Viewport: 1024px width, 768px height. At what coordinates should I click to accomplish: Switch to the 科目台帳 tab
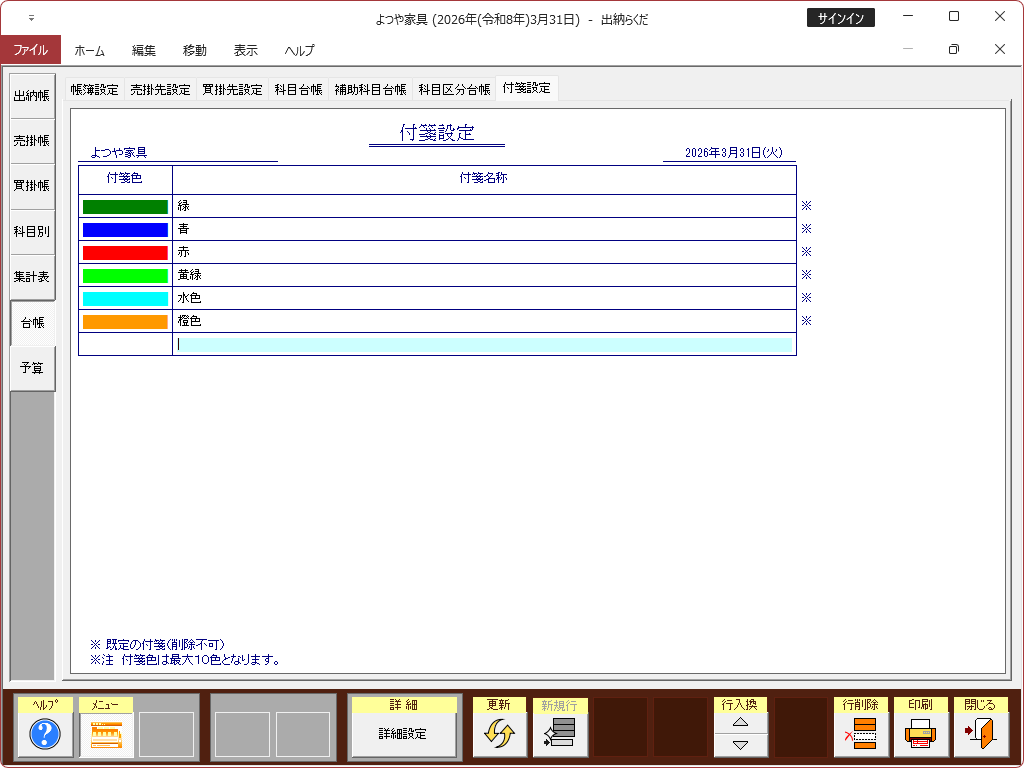click(298, 89)
